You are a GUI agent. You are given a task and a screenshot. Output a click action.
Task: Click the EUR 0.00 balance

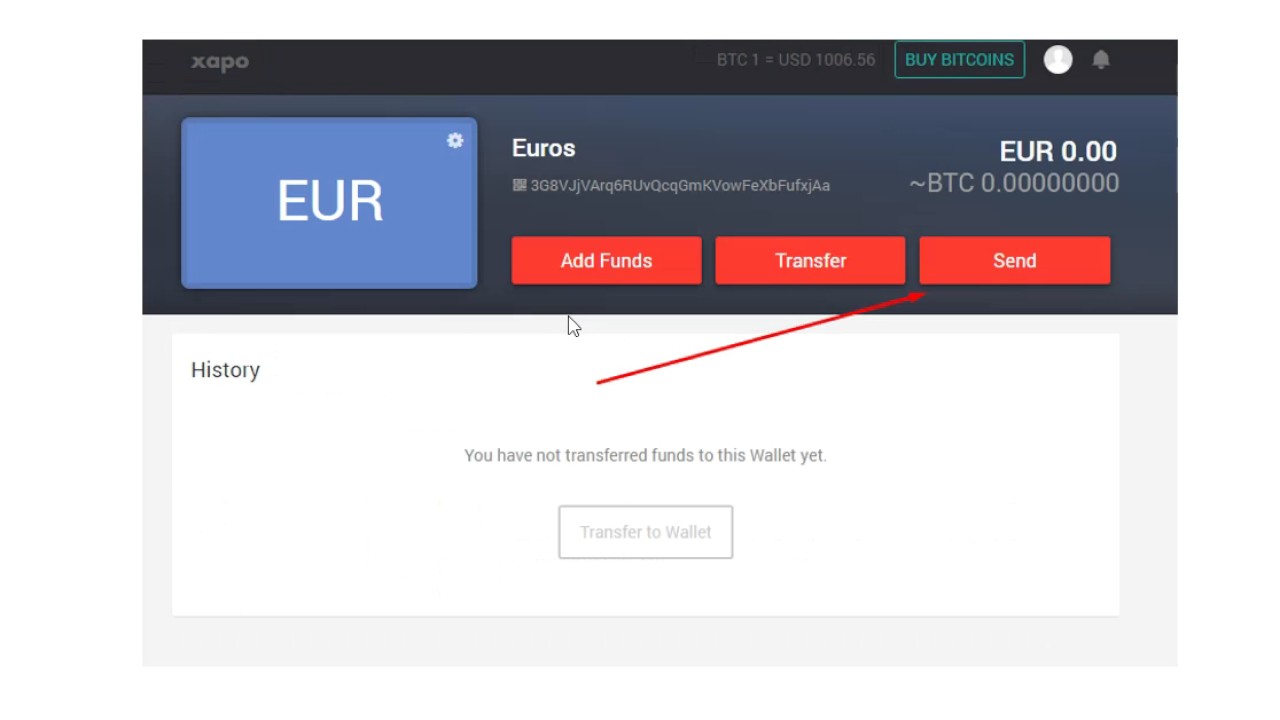[x=1058, y=151]
